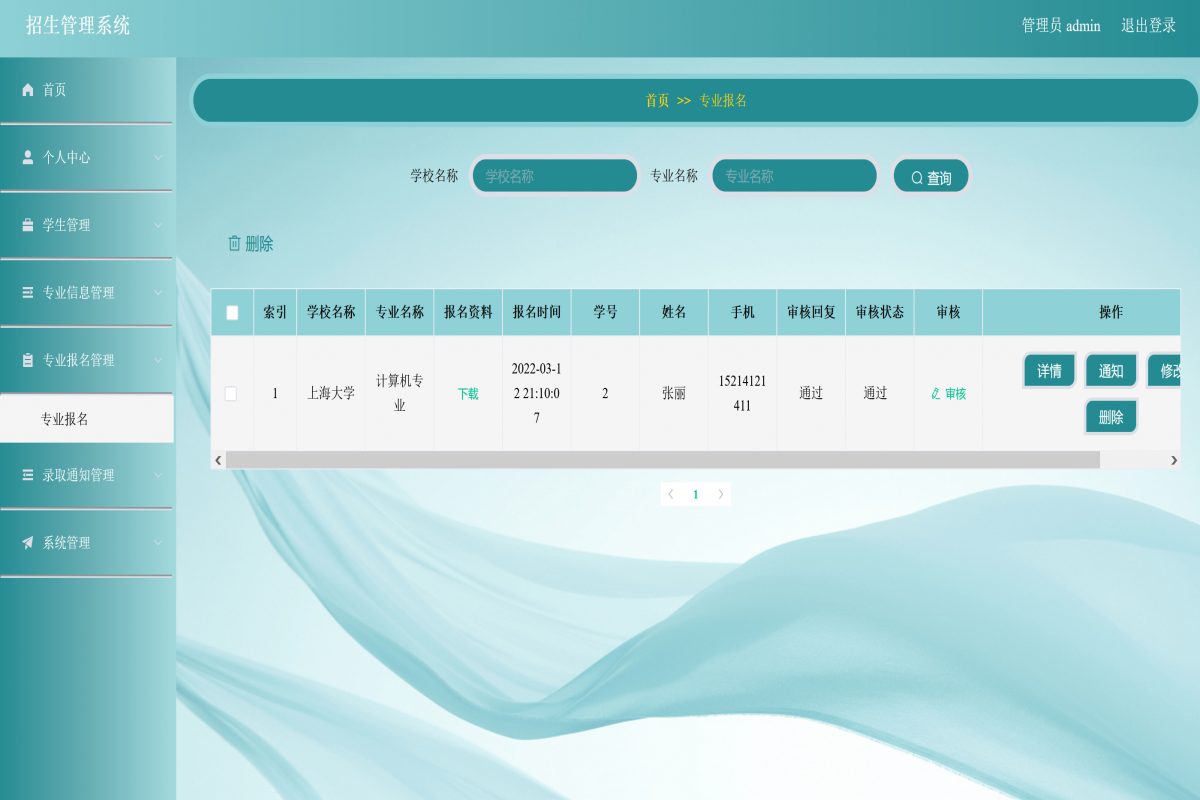This screenshot has height=800, width=1200.
Task: Open 详情 for the 上海大学 row
Action: tap(1049, 371)
